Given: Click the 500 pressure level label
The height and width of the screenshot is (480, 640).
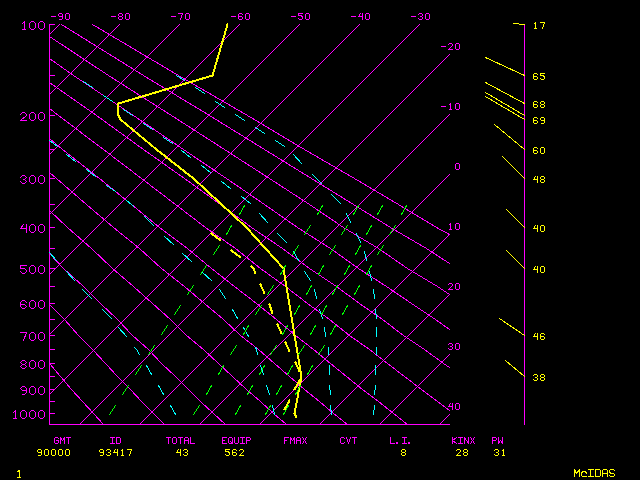Looking at the screenshot, I should 33,270.
